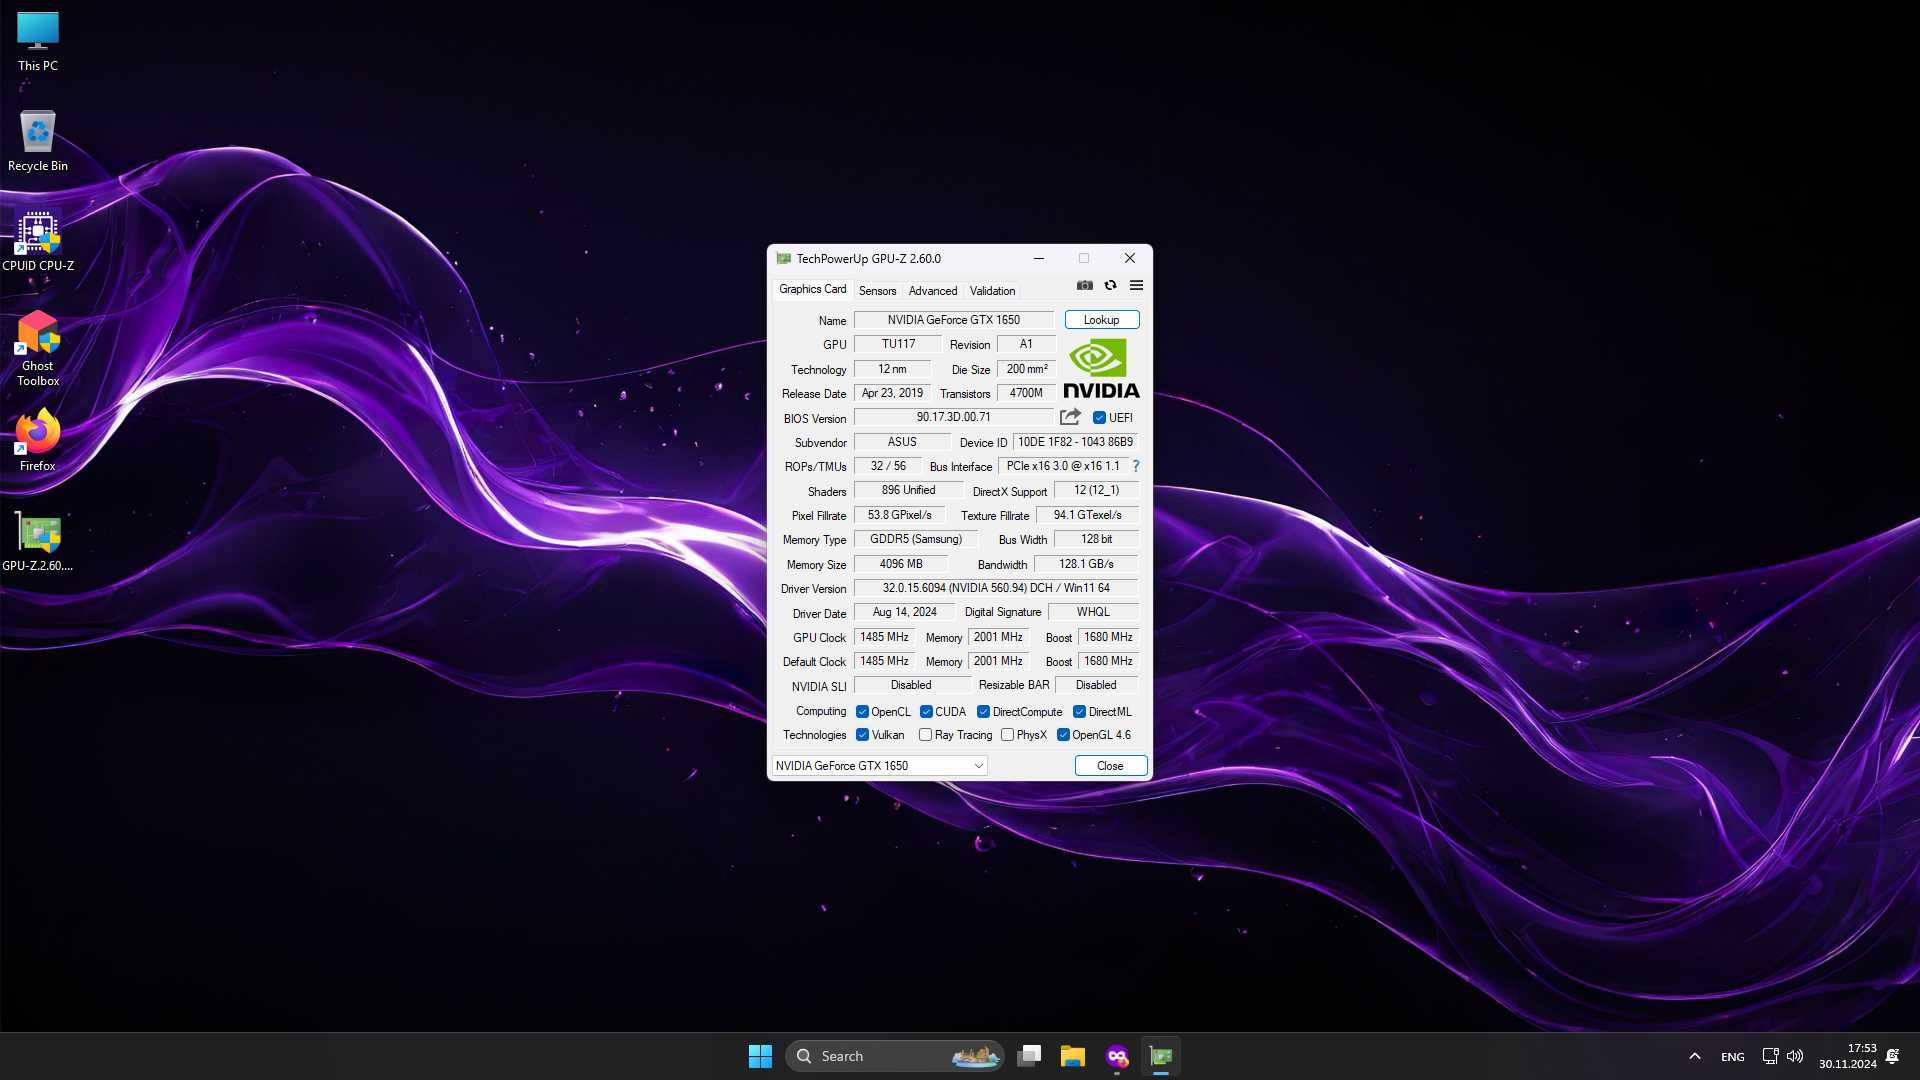
Task: Click the Transistors value 4700M
Action: 1025,393
